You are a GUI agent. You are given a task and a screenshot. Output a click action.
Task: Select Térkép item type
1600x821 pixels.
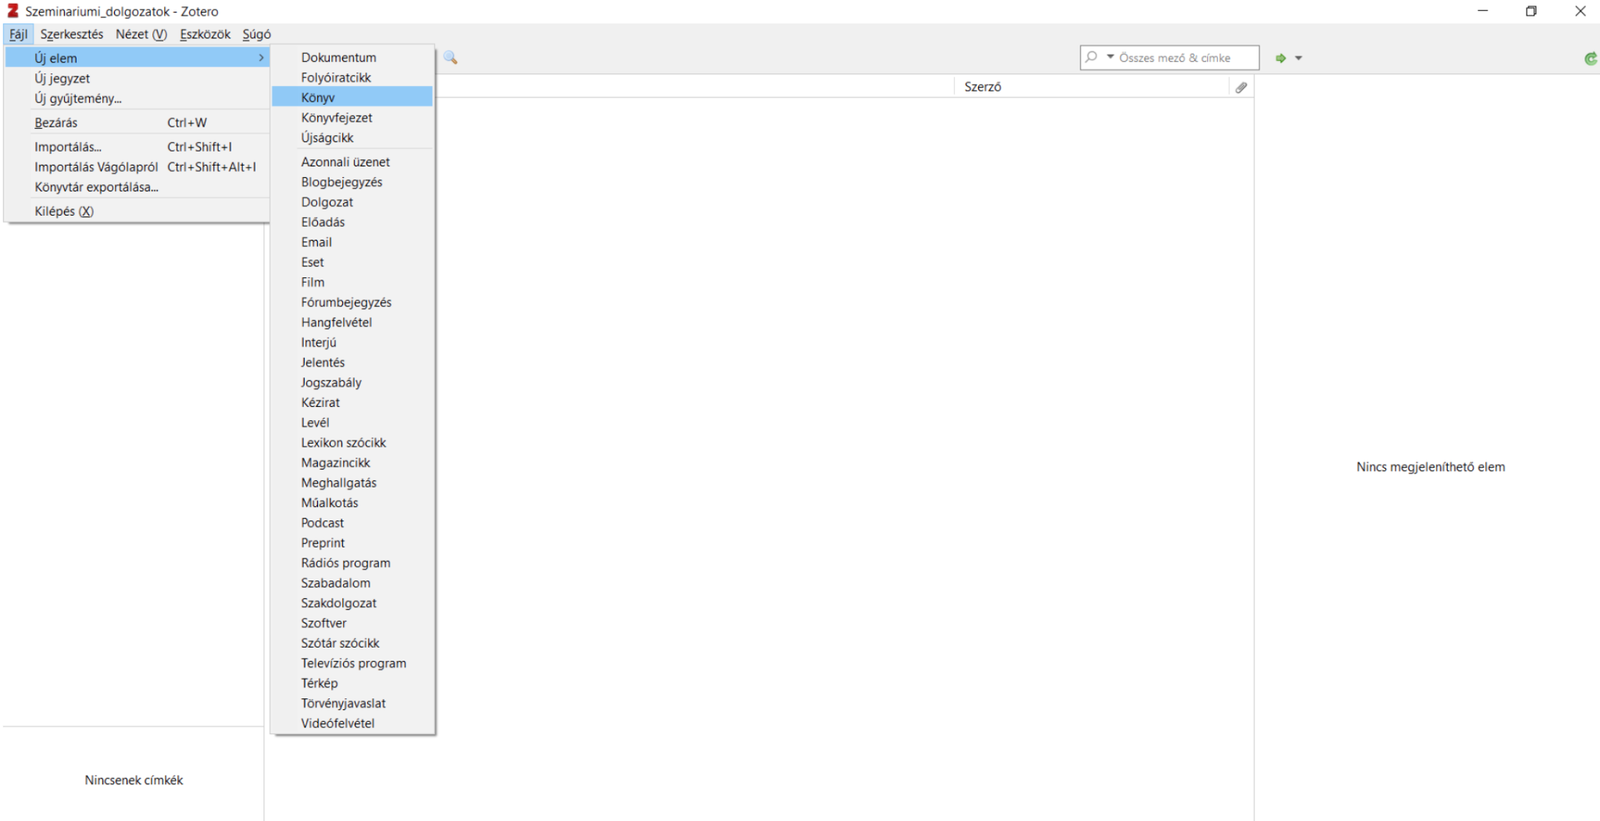(352, 681)
